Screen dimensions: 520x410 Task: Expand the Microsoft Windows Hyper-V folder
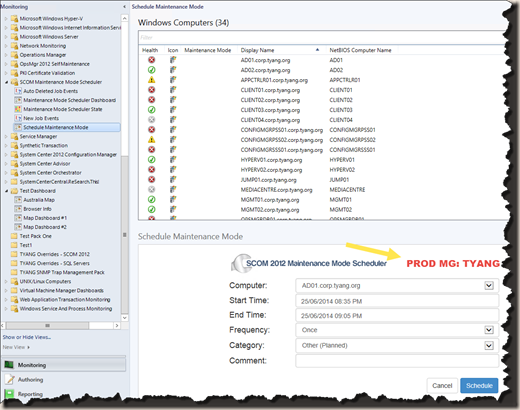[6, 19]
